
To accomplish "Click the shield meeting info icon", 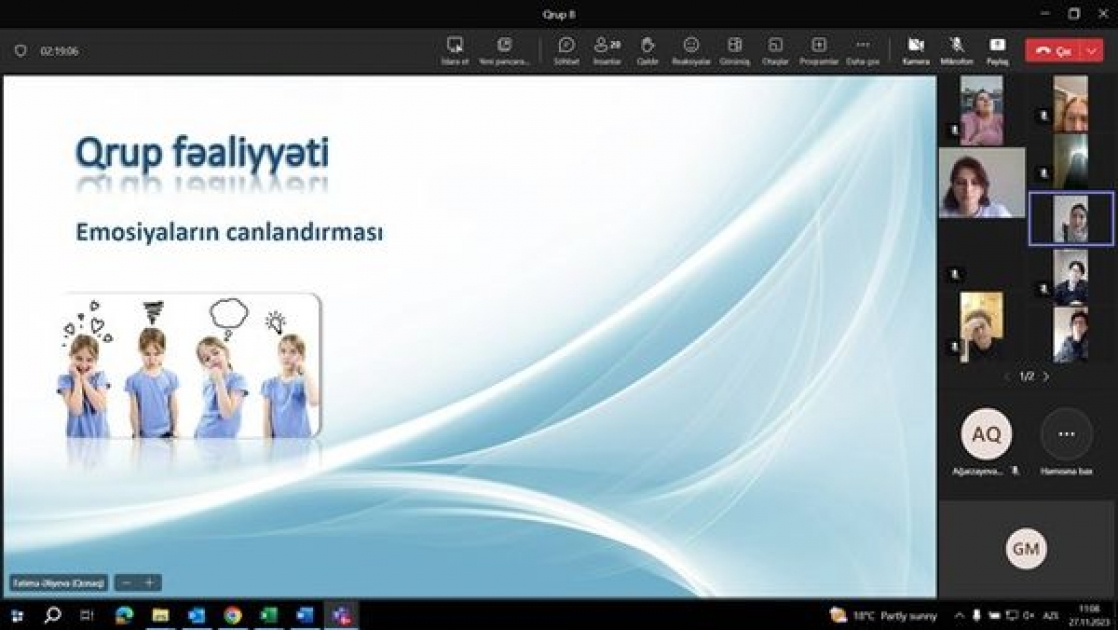I will [21, 51].
